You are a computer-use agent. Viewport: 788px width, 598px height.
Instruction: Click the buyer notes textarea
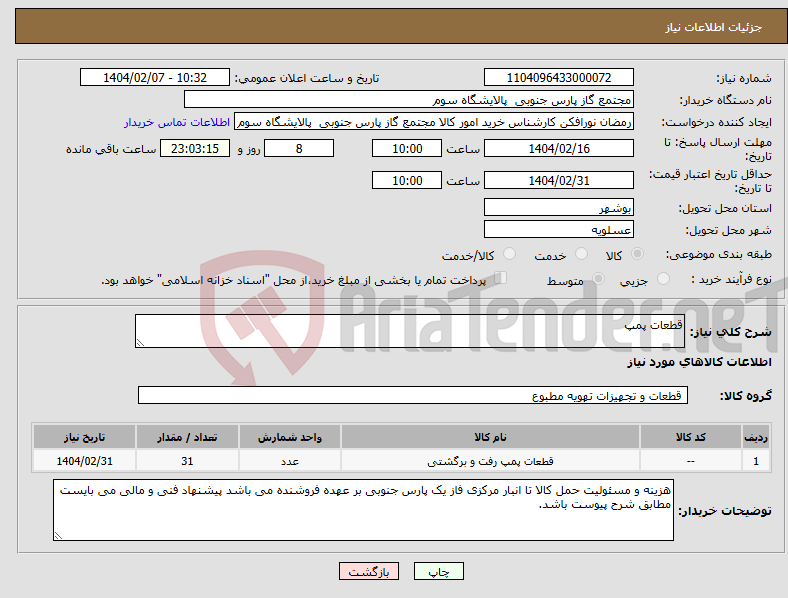(x=363, y=510)
